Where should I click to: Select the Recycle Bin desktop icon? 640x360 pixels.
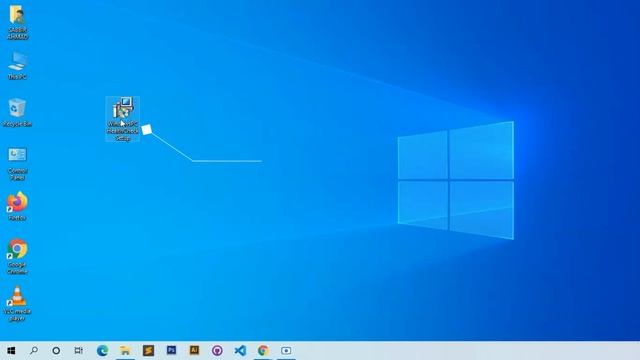(x=17, y=112)
